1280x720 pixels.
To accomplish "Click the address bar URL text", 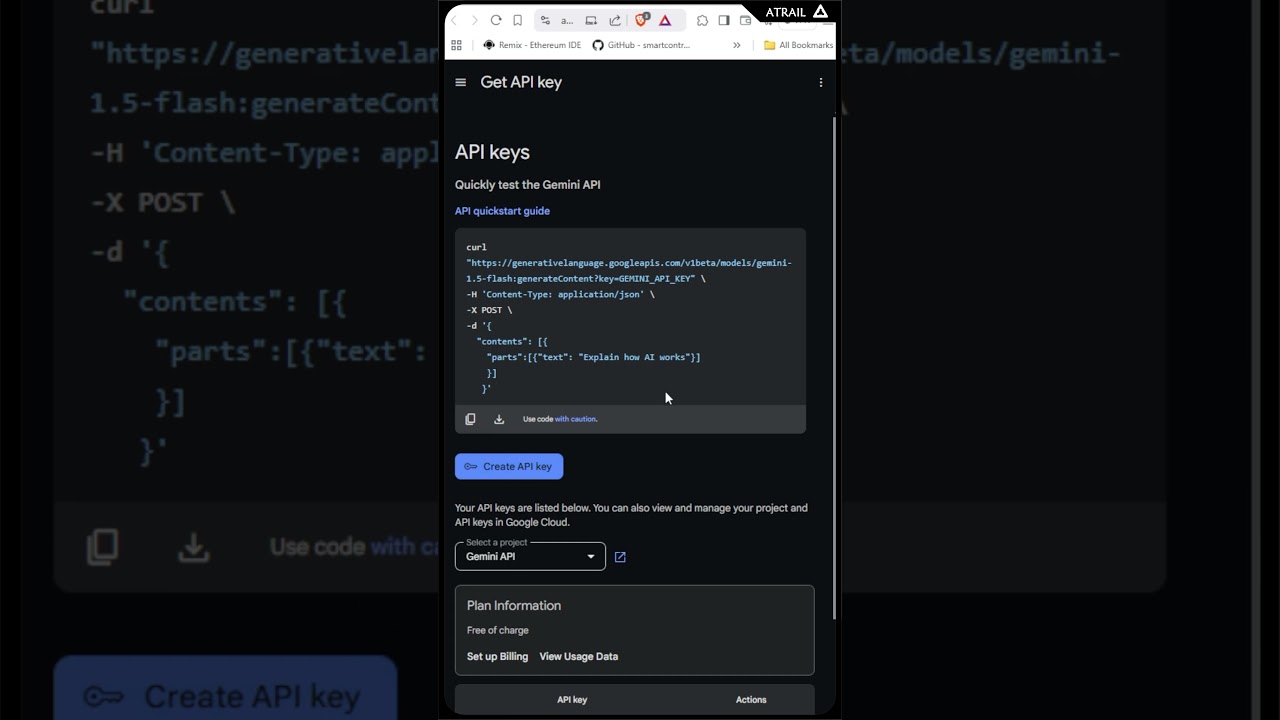I will [x=567, y=20].
